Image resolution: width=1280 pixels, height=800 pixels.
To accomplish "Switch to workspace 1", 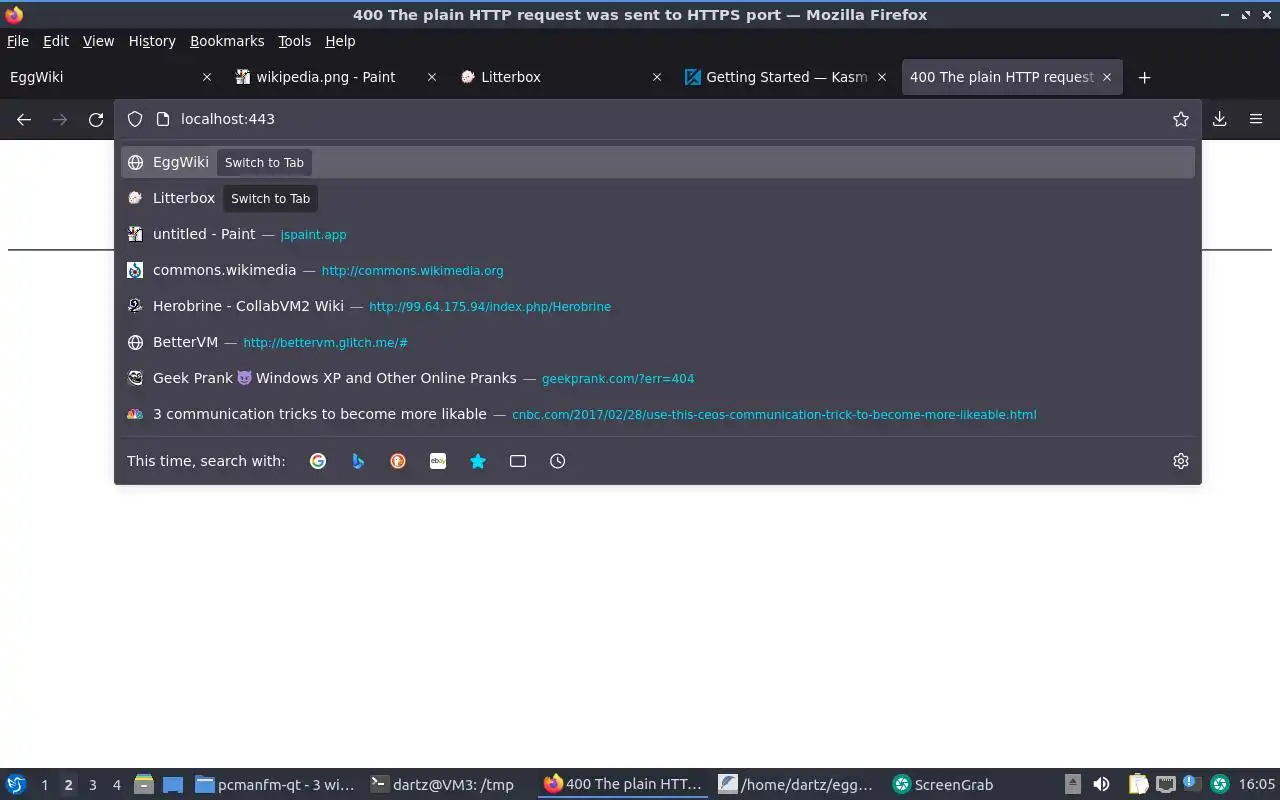I will (x=44, y=785).
